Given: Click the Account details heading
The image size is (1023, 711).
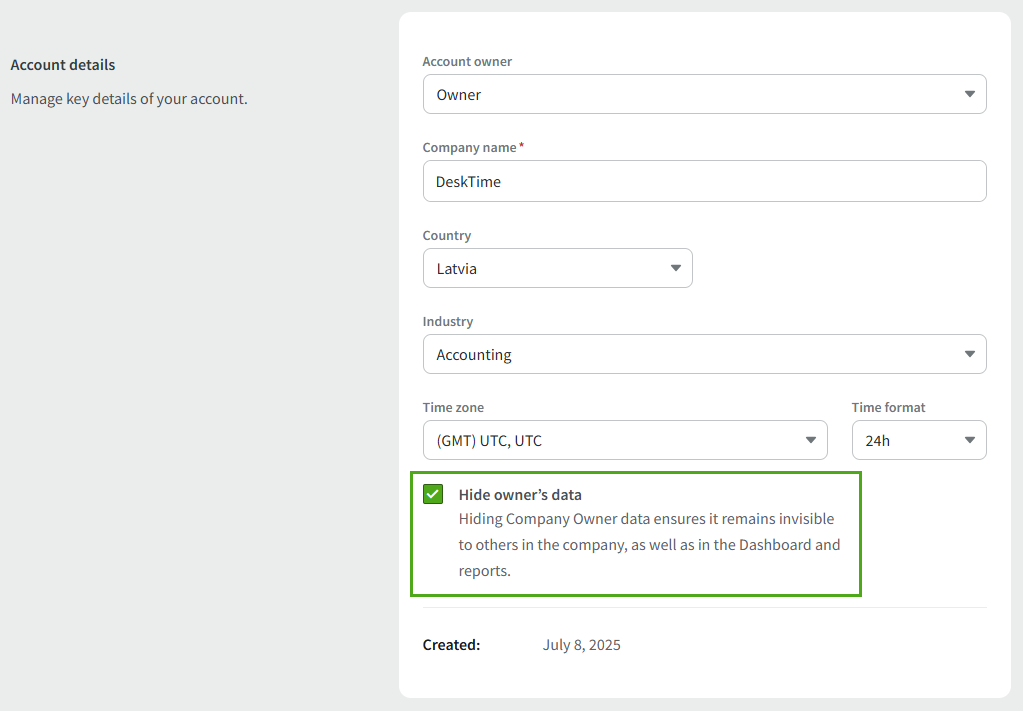Looking at the screenshot, I should [63, 65].
